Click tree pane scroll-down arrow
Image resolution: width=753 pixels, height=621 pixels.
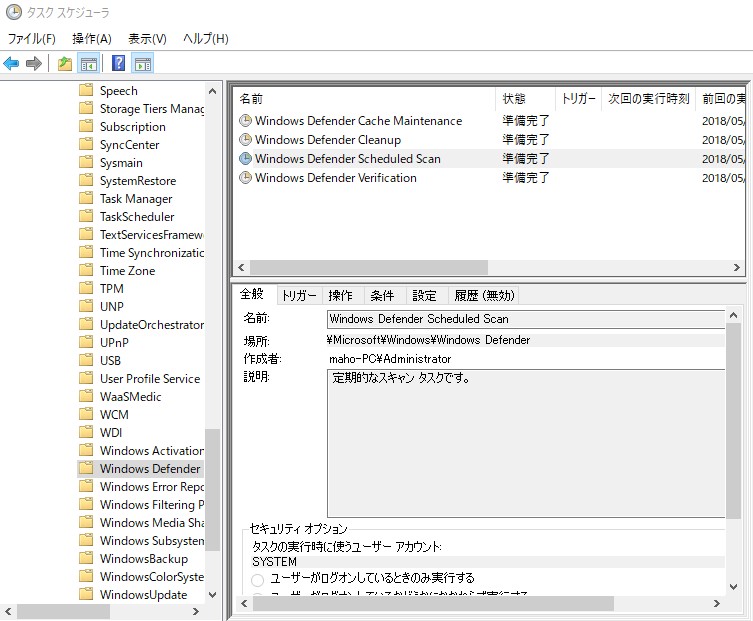tap(212, 595)
